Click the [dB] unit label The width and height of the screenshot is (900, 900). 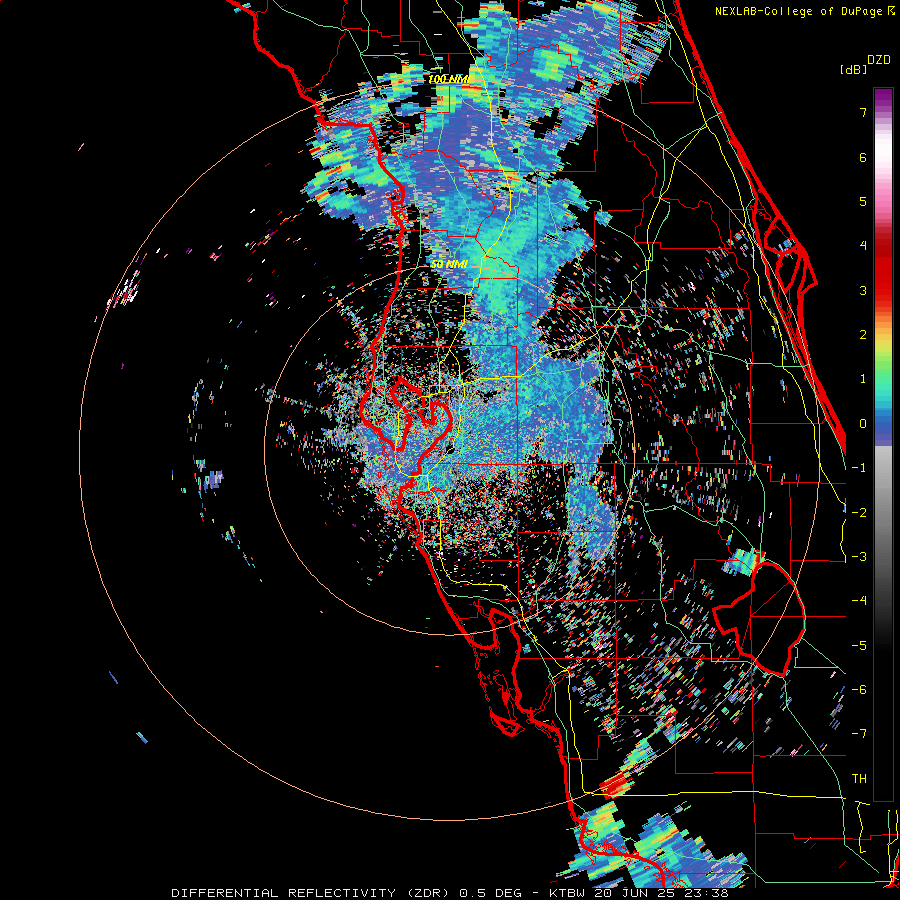coord(853,69)
